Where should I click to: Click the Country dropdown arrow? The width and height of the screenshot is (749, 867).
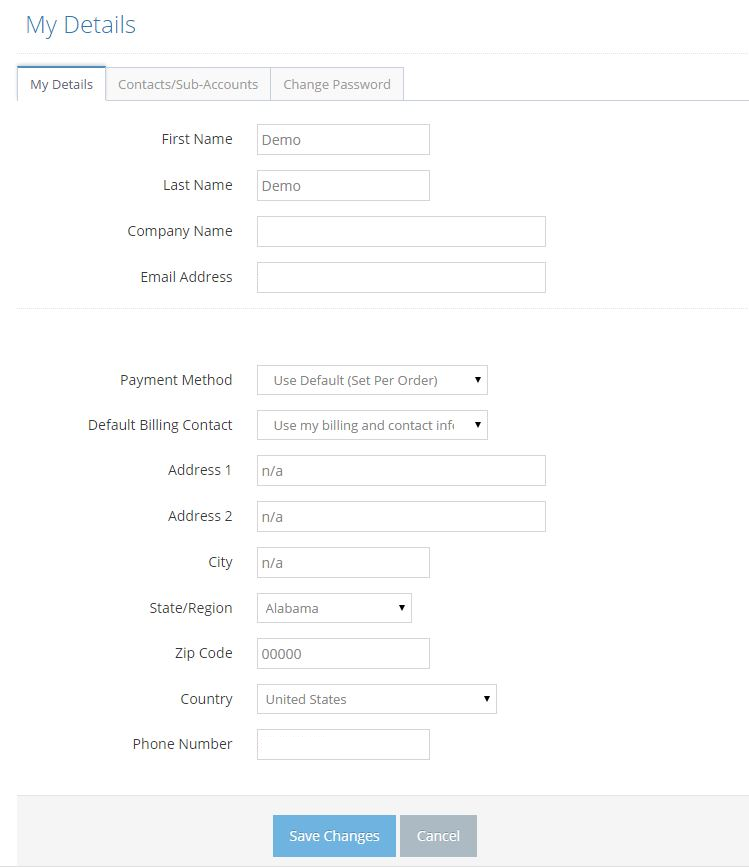click(x=488, y=699)
